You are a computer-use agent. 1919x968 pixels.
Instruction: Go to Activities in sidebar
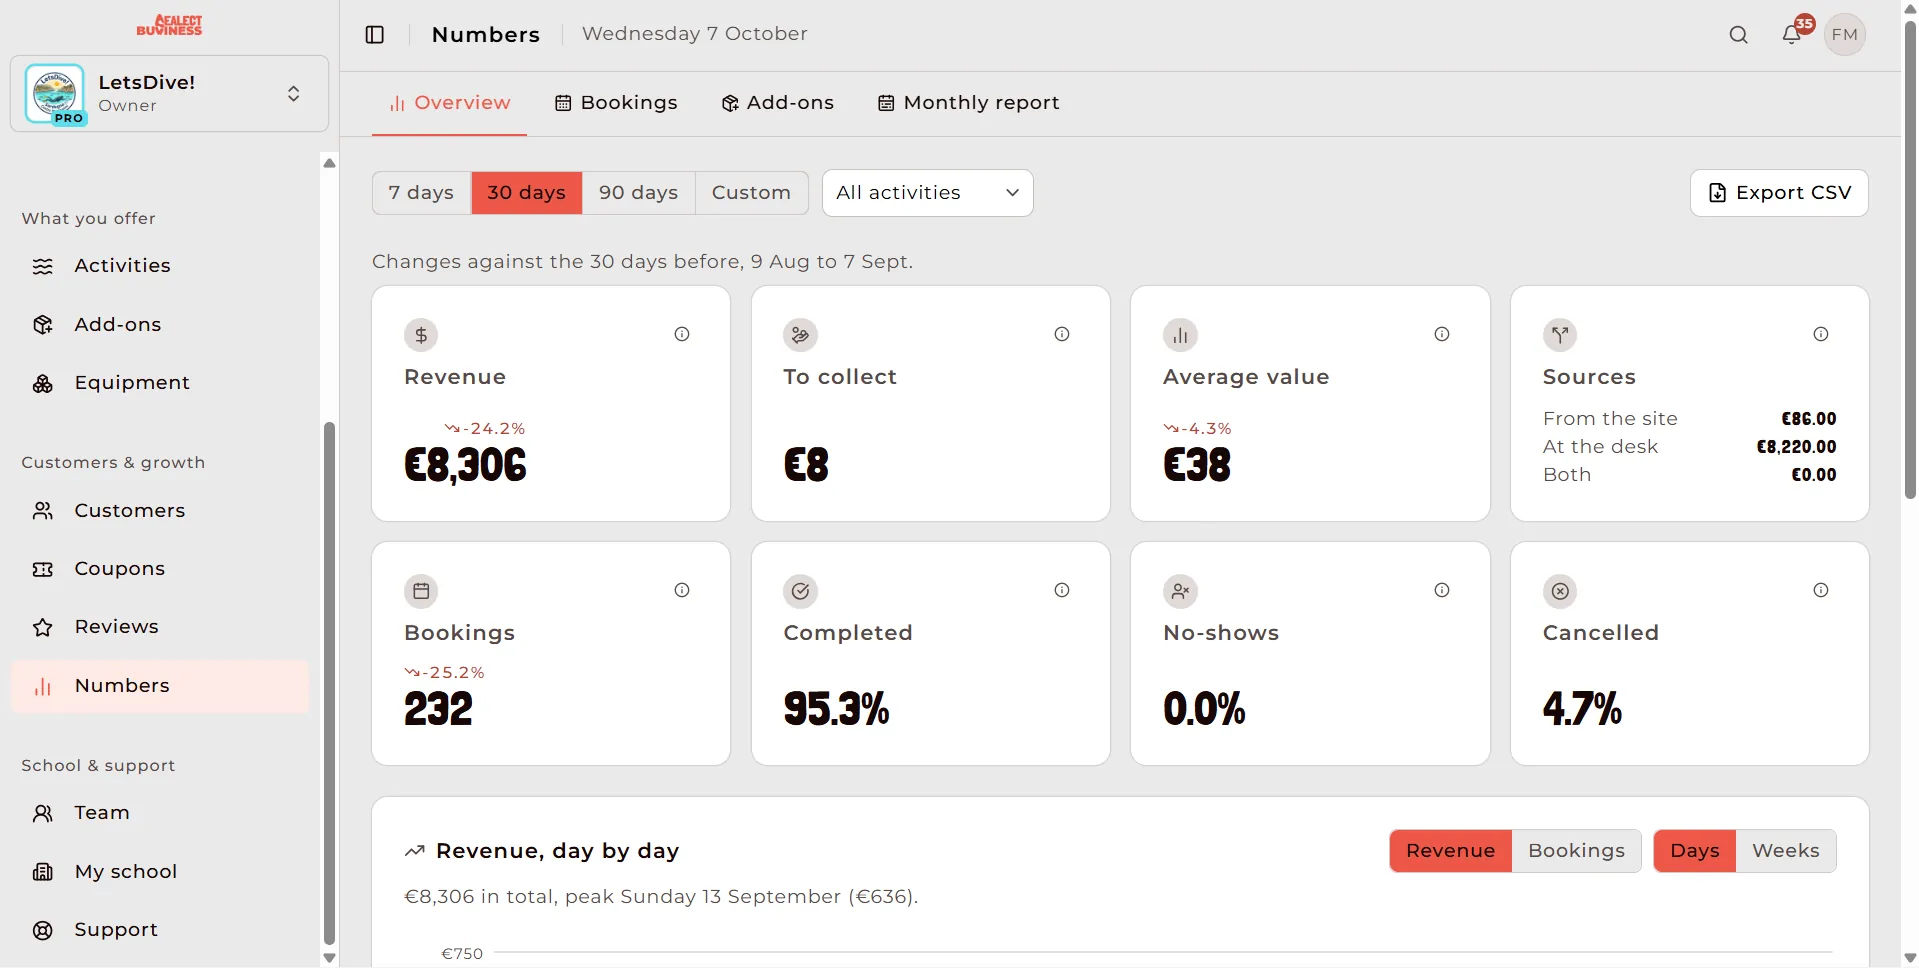160,266
